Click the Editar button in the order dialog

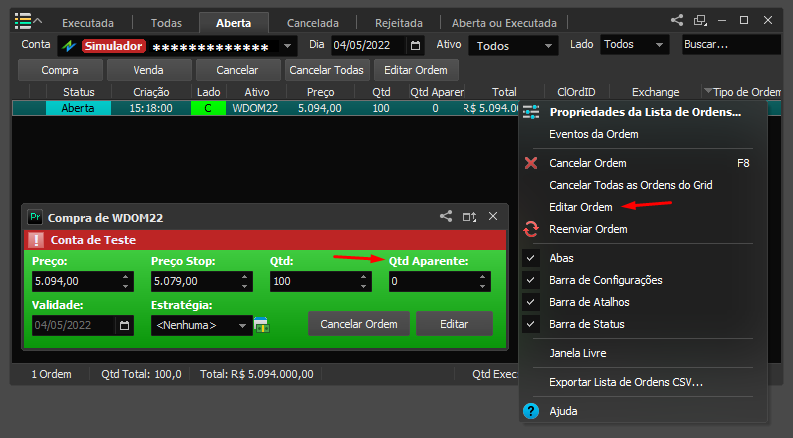point(454,324)
